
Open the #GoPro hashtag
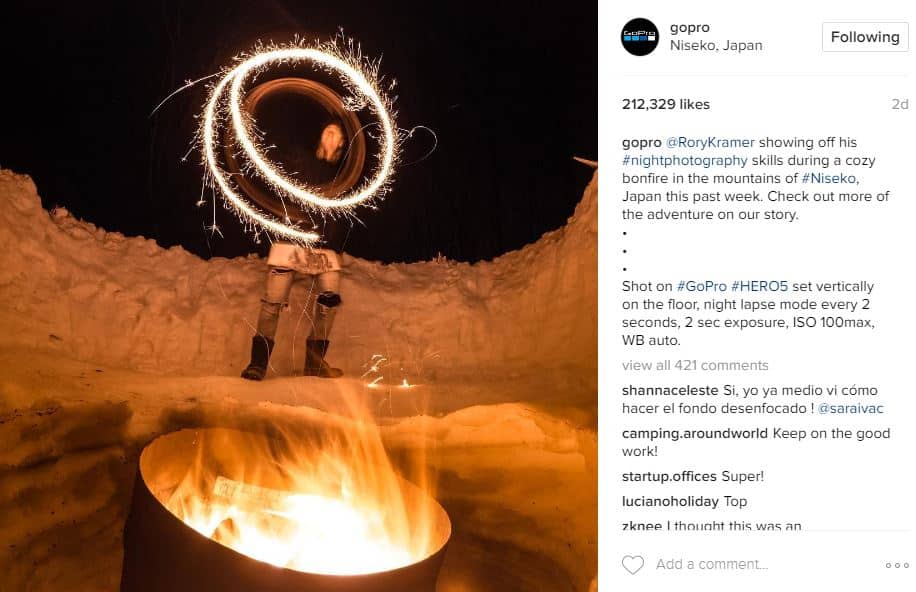coord(702,286)
